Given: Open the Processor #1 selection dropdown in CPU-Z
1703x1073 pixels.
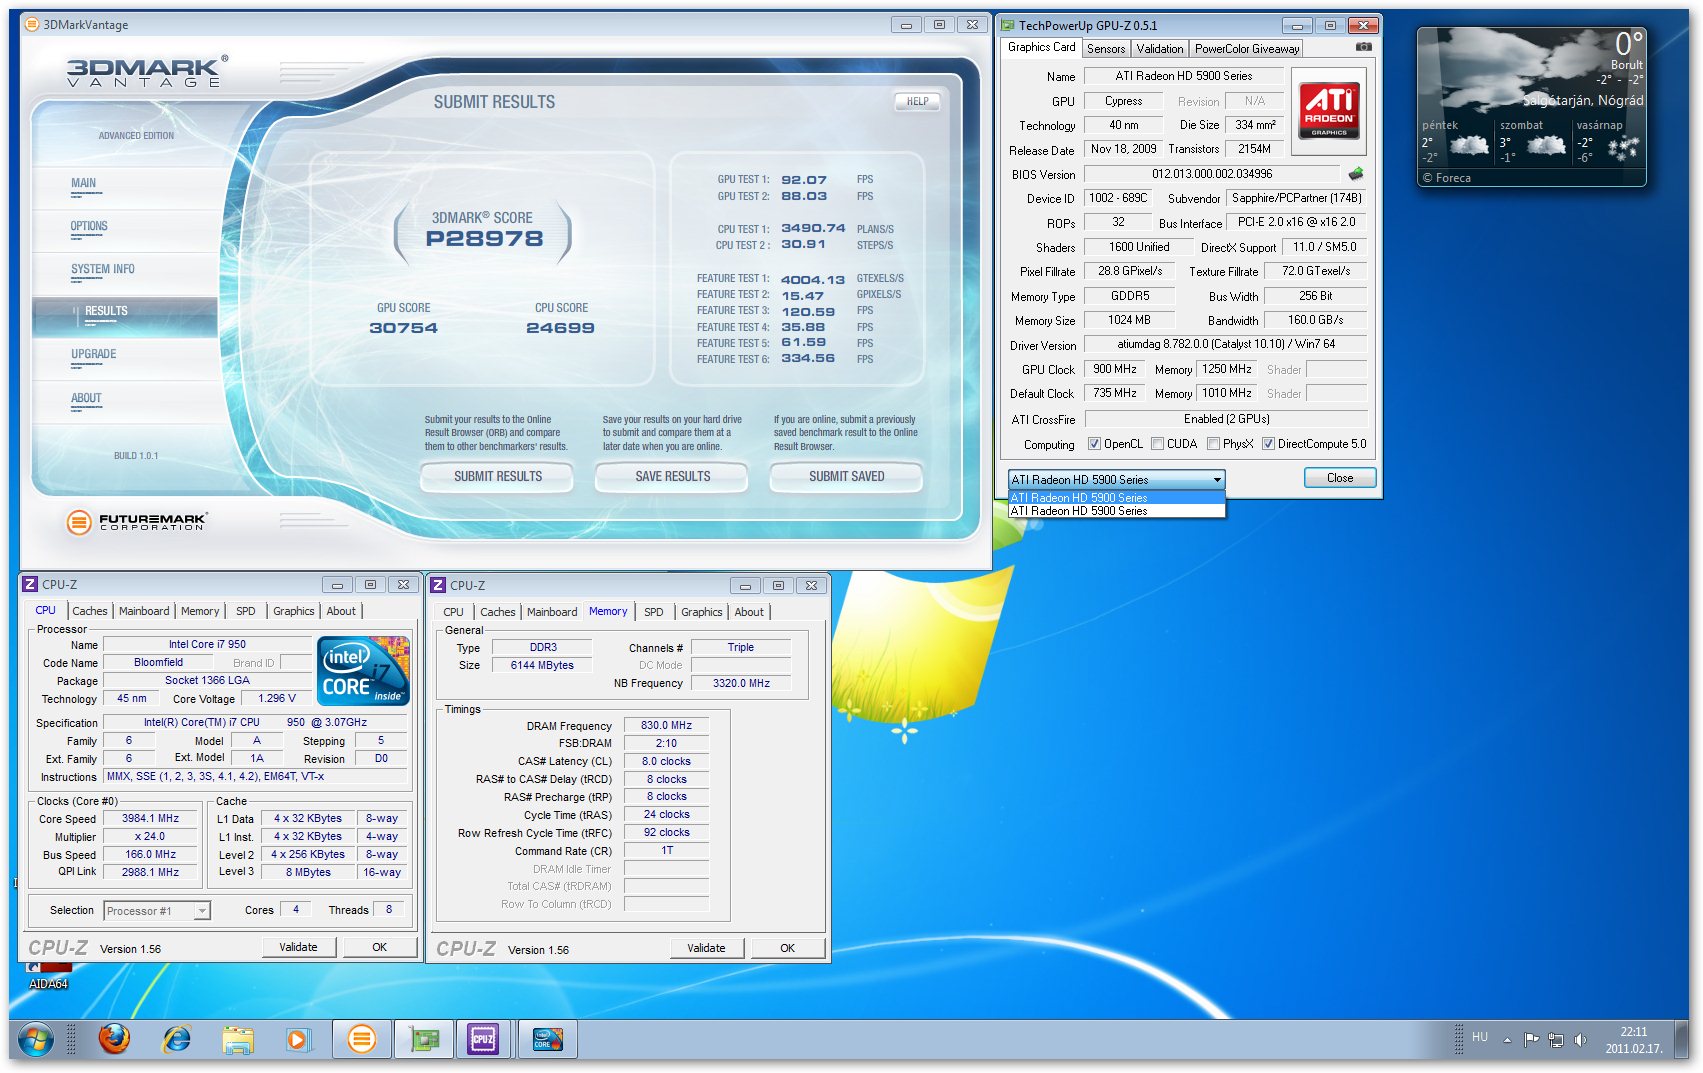Looking at the screenshot, I should pyautogui.click(x=157, y=911).
